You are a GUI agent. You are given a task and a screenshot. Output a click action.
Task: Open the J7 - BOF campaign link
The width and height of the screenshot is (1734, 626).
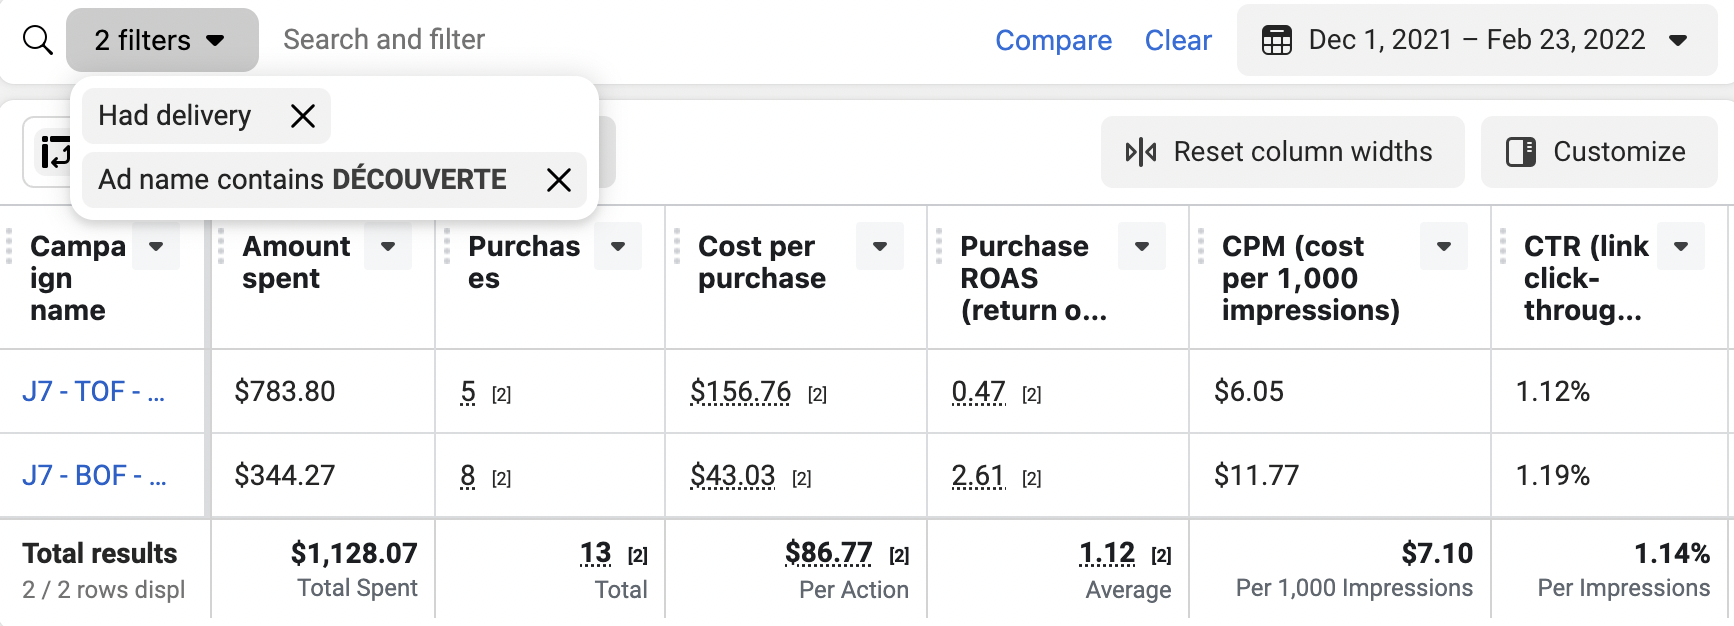coord(94,475)
